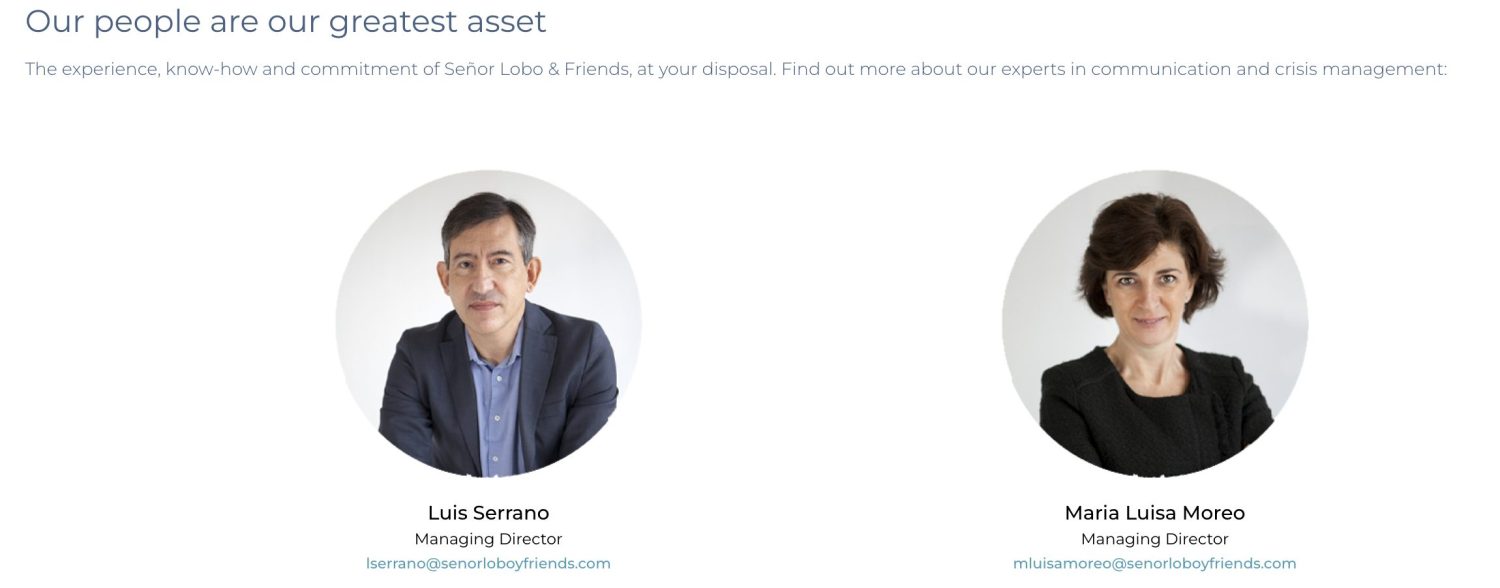Viewport: 1500px width, 588px height.
Task: Click Luis Serrano's email address link
Action: pos(488,563)
